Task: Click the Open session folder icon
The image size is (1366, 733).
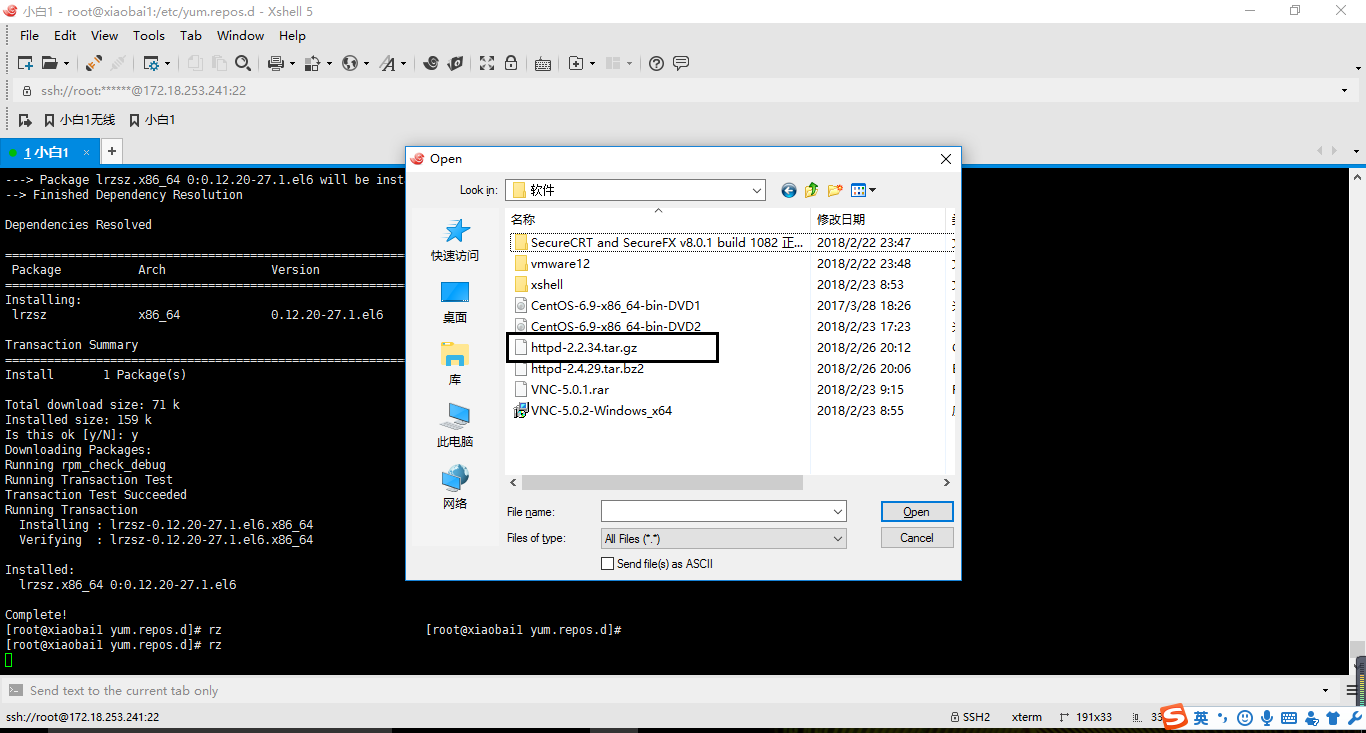Action: point(49,63)
